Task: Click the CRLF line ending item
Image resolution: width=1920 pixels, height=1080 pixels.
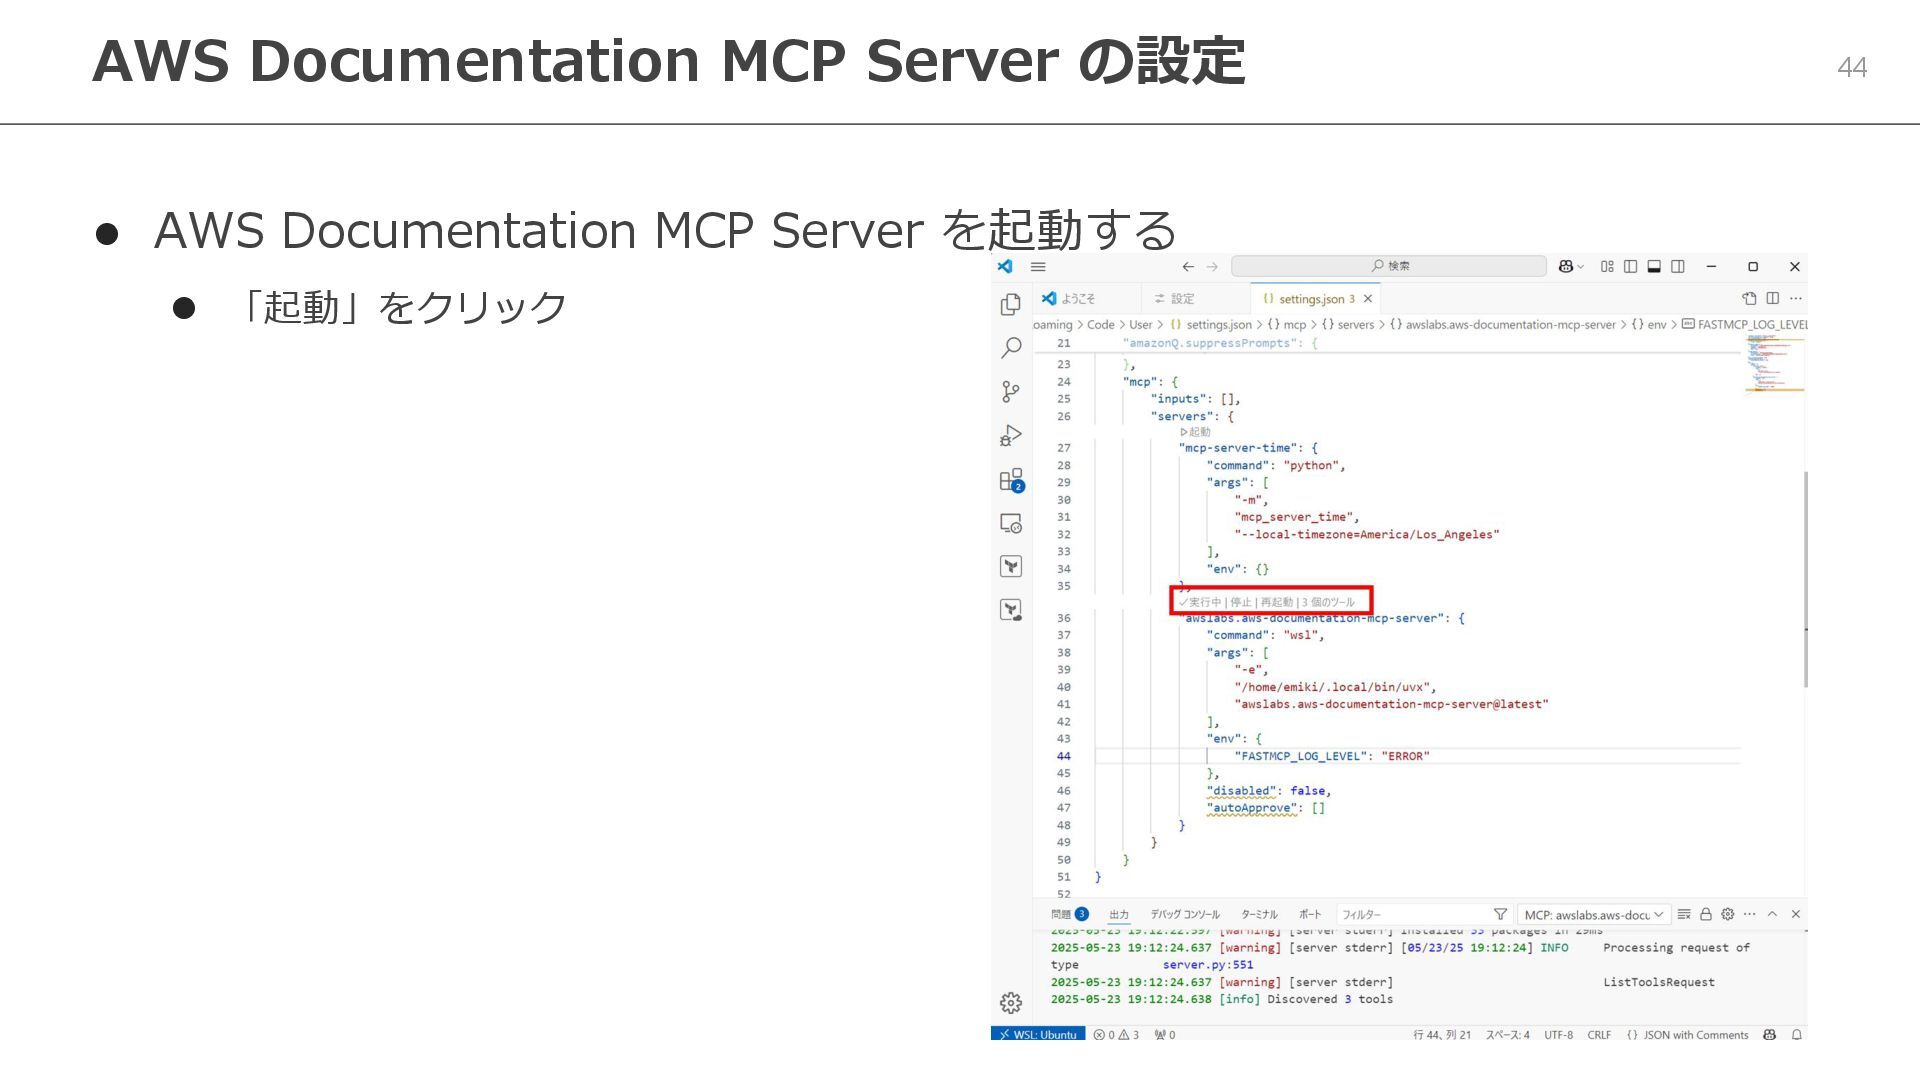Action: coord(1599,1035)
